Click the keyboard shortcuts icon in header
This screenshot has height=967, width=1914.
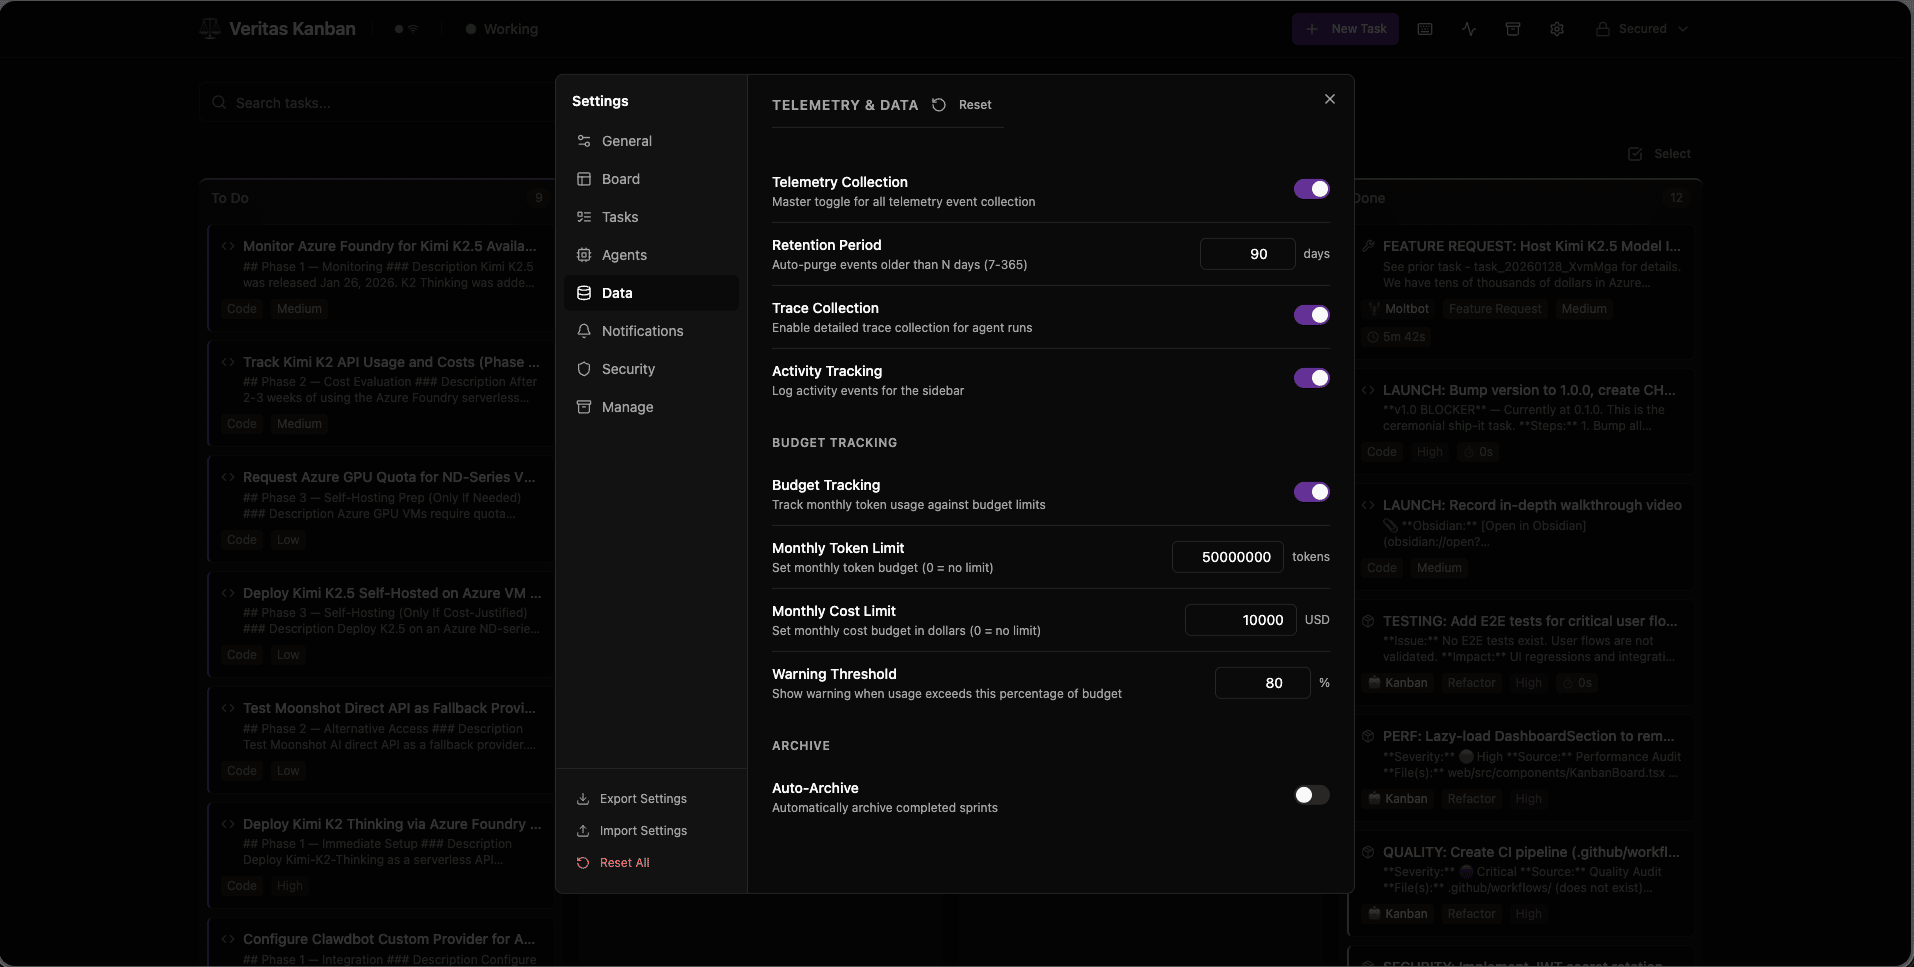pyautogui.click(x=1424, y=29)
